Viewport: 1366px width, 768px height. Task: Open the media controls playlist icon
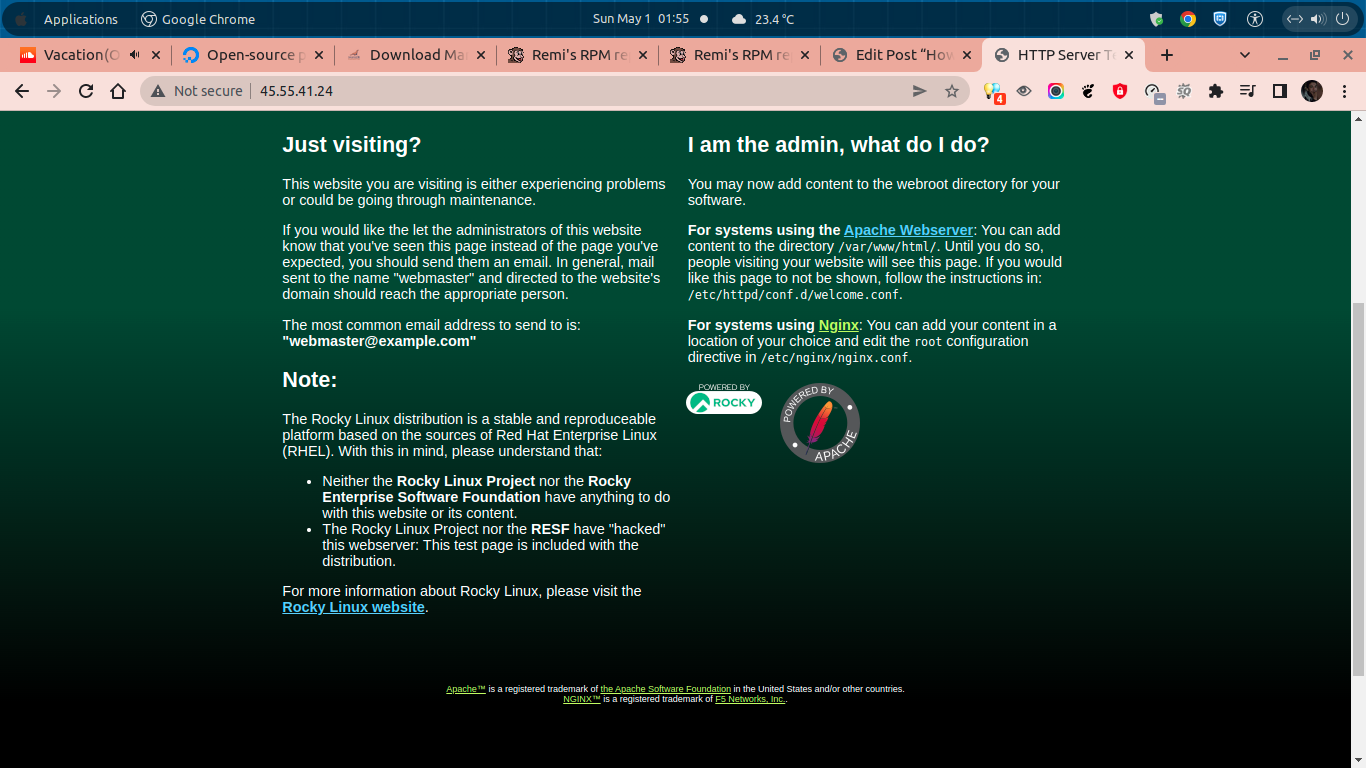click(1247, 91)
